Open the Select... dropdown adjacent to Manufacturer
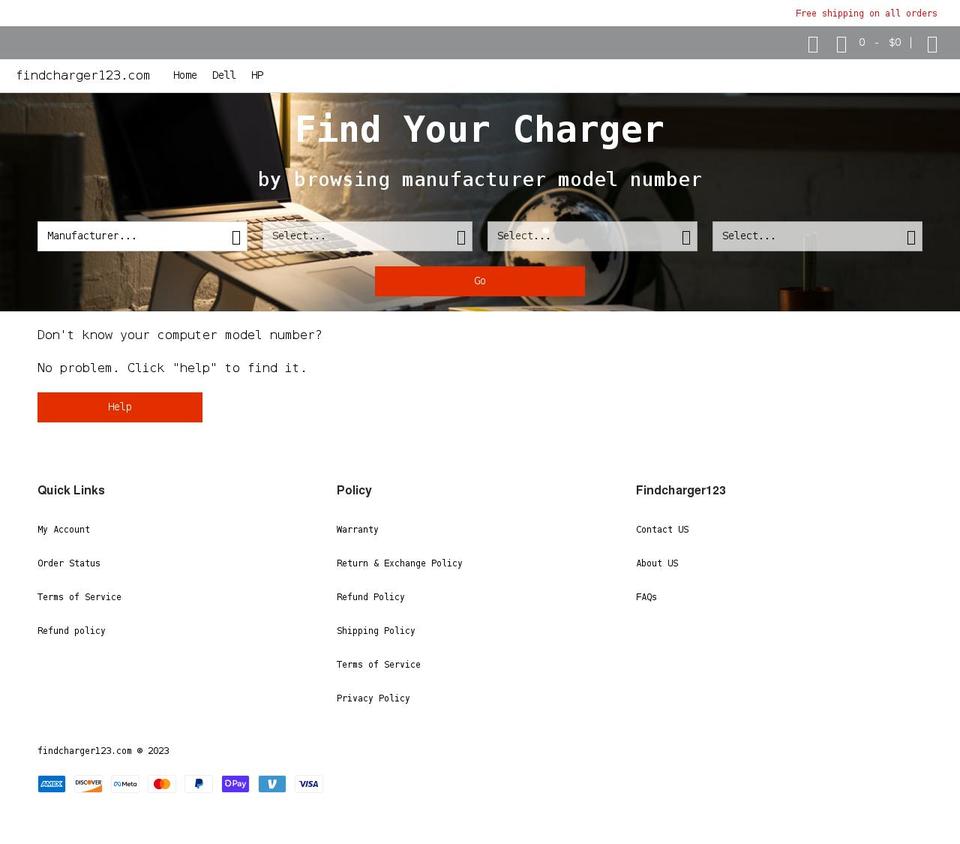Image resolution: width=960 pixels, height=844 pixels. point(367,236)
